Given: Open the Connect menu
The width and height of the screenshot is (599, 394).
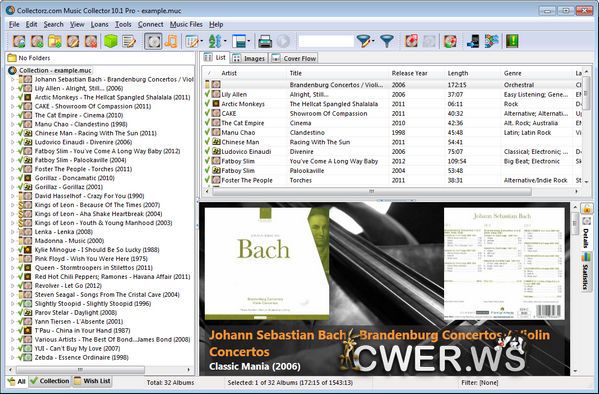Looking at the screenshot, I should pyautogui.click(x=151, y=24).
